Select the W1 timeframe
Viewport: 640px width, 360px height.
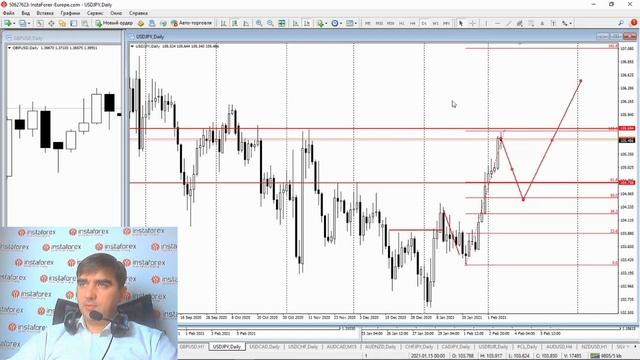435,23
